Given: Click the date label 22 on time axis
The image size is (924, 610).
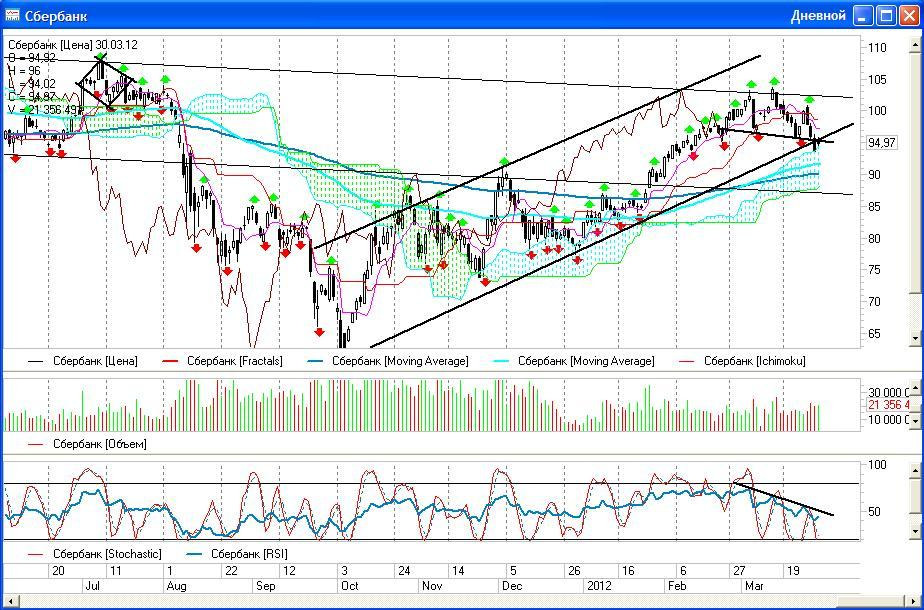Looking at the screenshot, I should (231, 571).
